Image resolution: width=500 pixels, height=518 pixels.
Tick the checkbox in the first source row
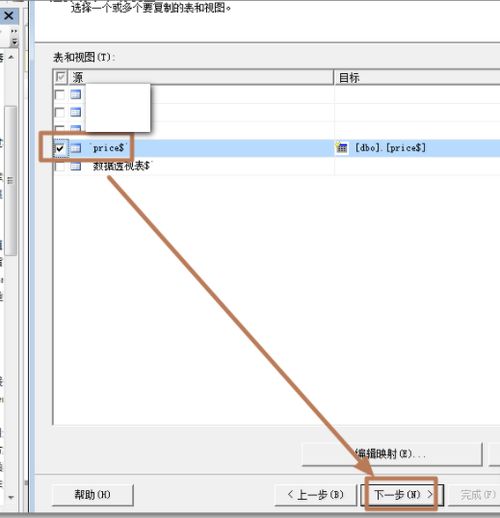[60, 95]
